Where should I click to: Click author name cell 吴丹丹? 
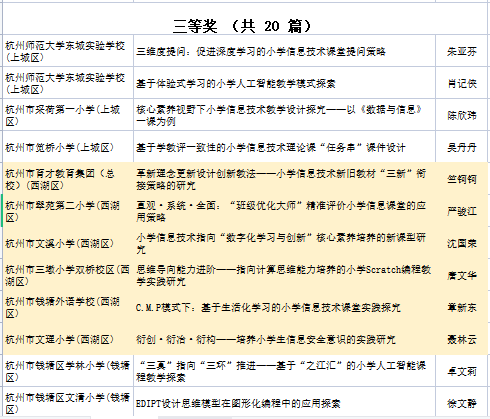tap(461, 147)
